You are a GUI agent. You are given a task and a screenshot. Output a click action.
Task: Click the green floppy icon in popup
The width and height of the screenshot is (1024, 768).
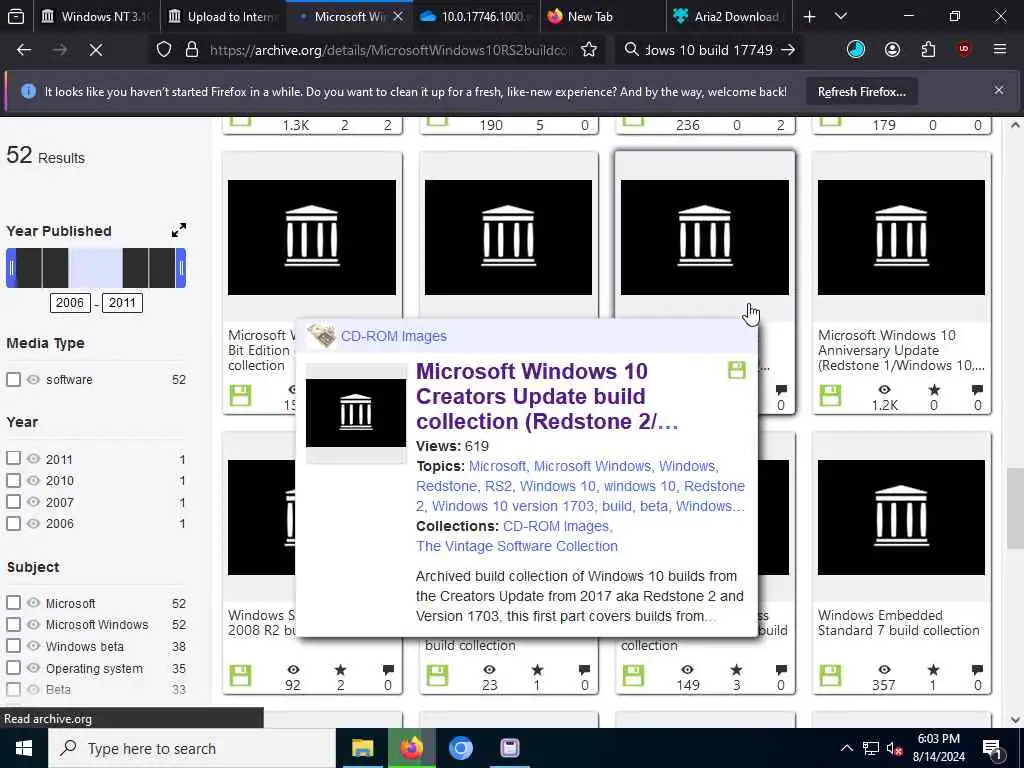pos(737,370)
